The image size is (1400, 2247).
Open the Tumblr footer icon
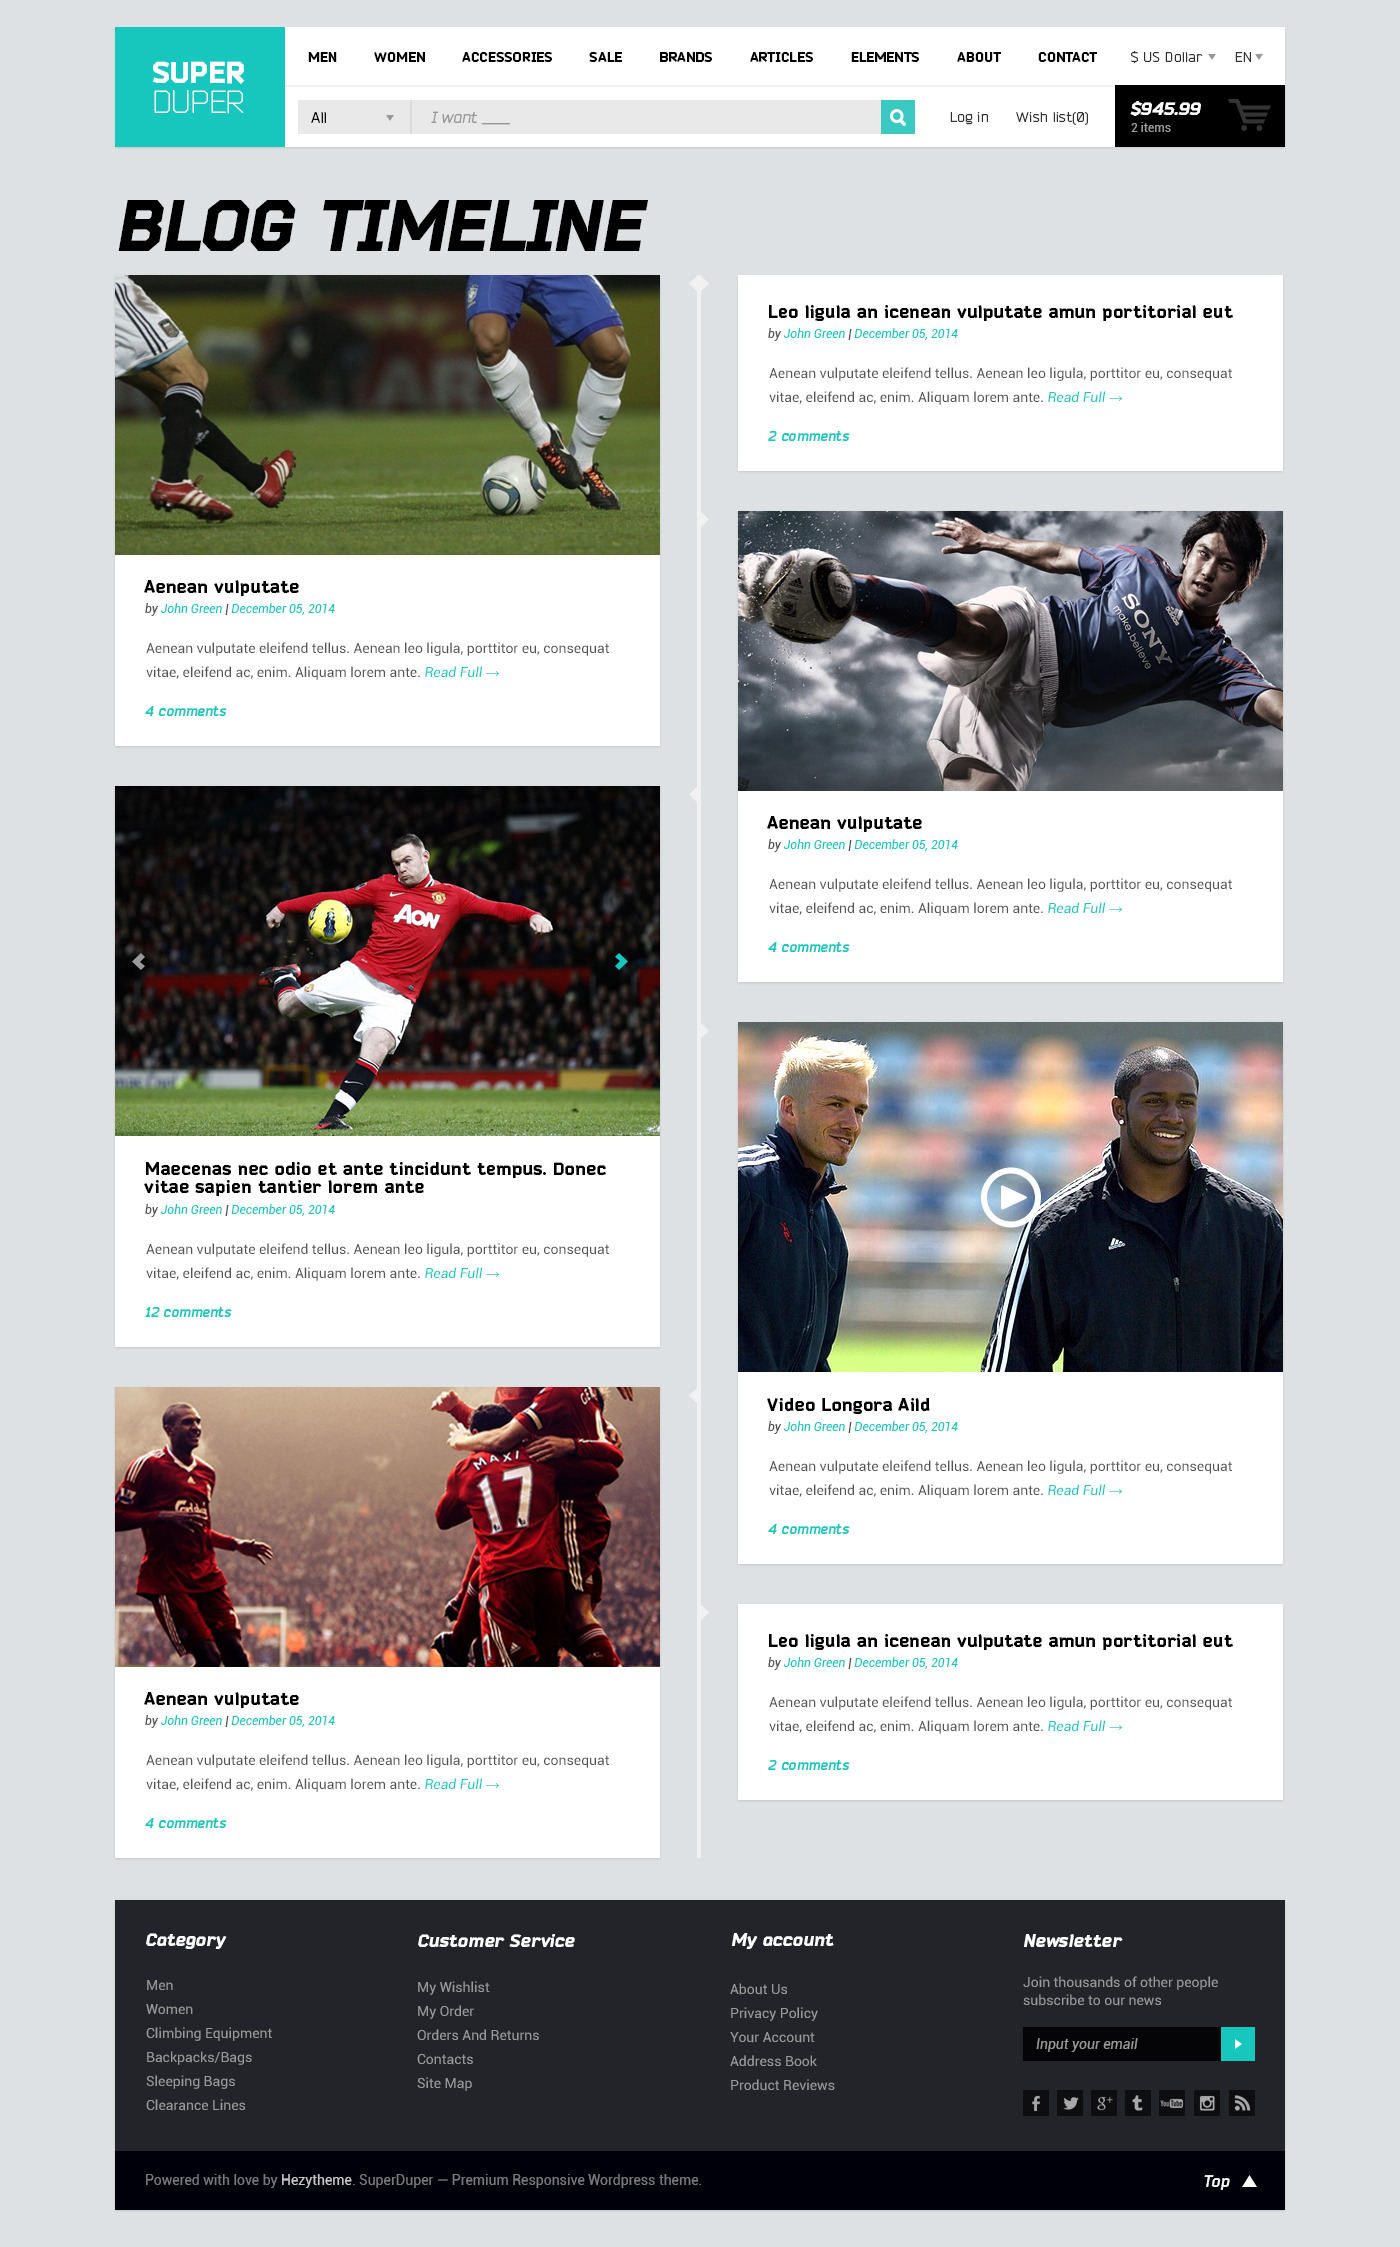(1138, 2103)
